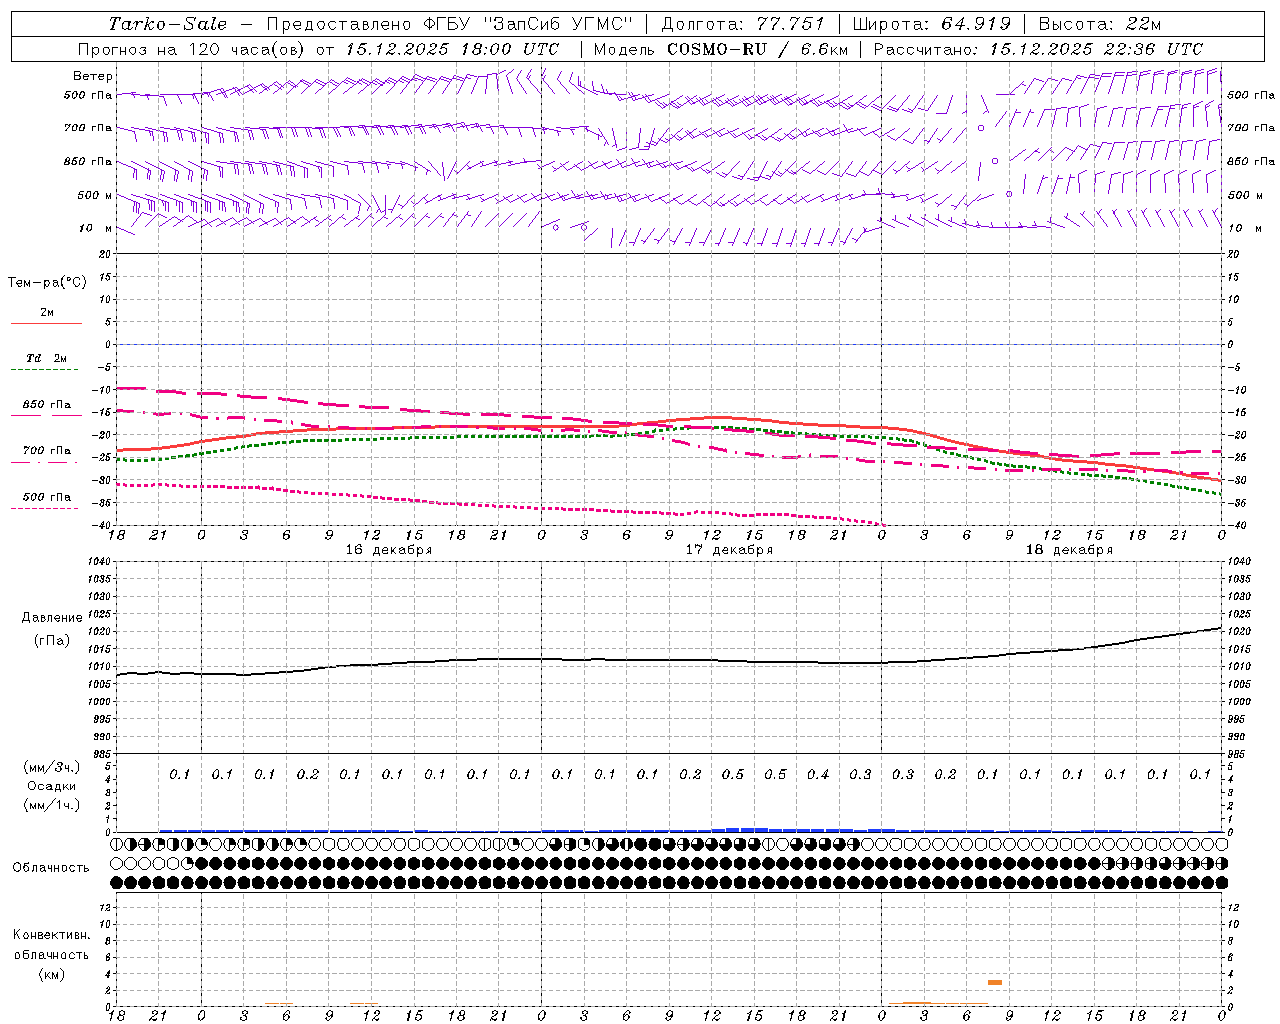The width and height of the screenshot is (1280, 1024).
Task: Click the dashed line sample under Td 2м
Action: (44, 369)
